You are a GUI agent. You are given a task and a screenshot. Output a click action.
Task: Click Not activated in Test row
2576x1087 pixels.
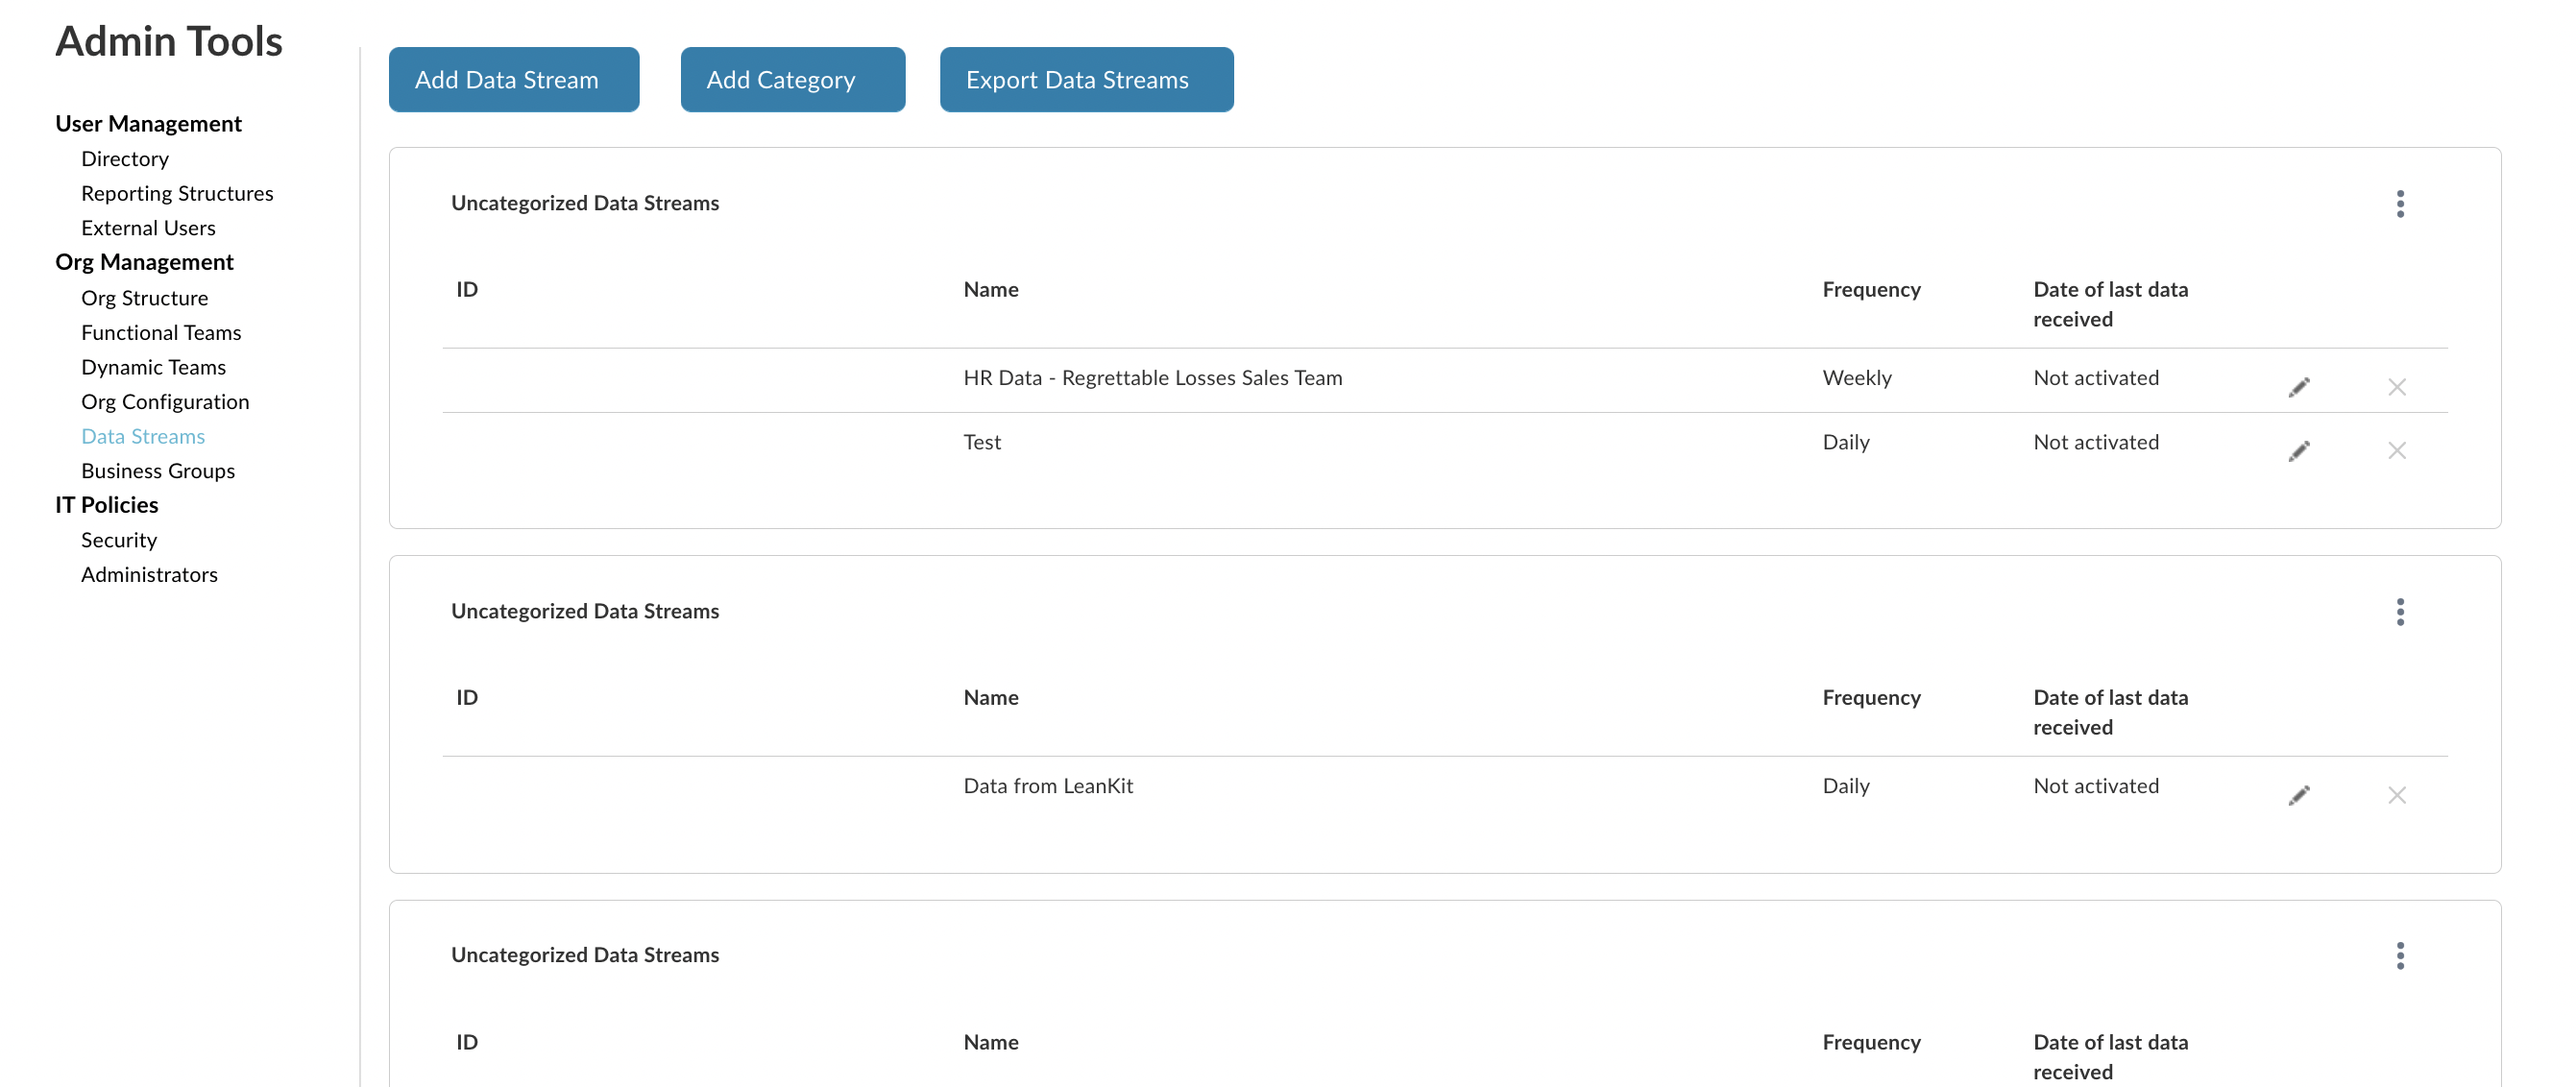2096,442
